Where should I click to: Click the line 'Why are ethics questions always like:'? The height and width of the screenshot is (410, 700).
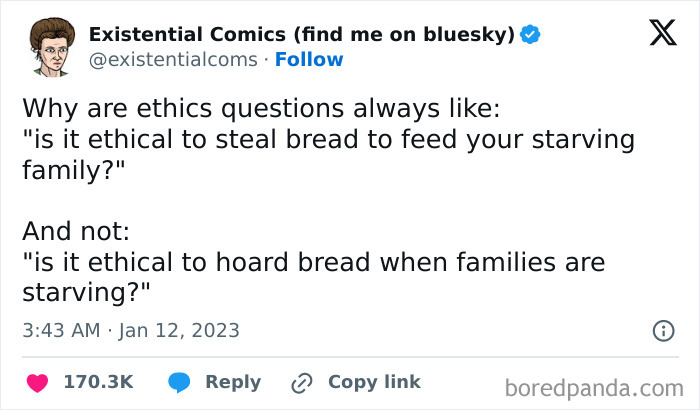pos(261,109)
